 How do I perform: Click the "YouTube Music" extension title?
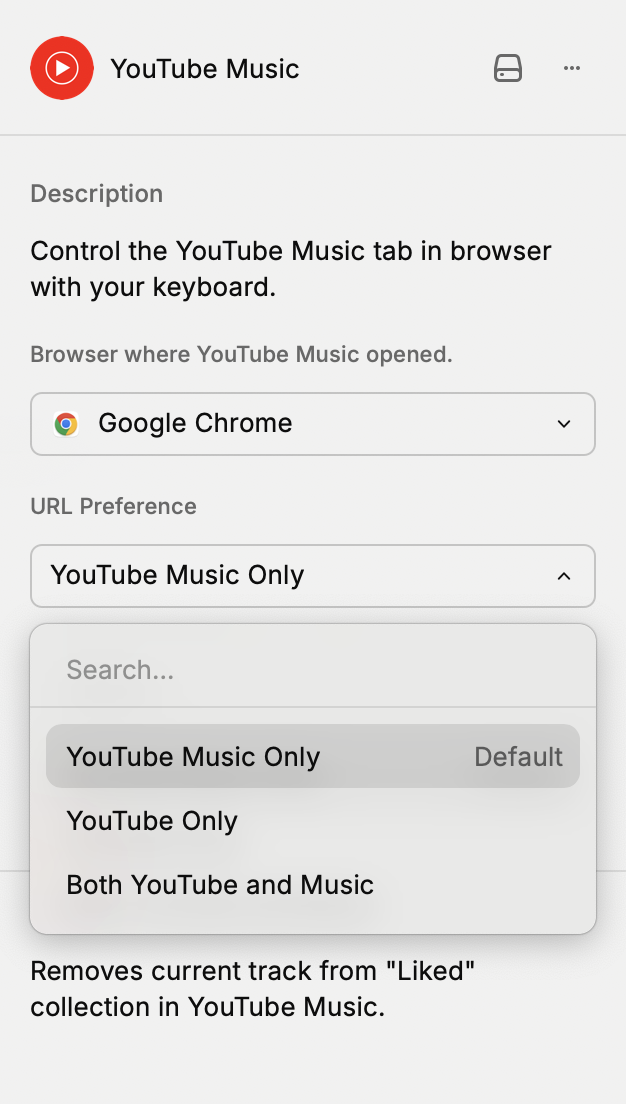[205, 69]
